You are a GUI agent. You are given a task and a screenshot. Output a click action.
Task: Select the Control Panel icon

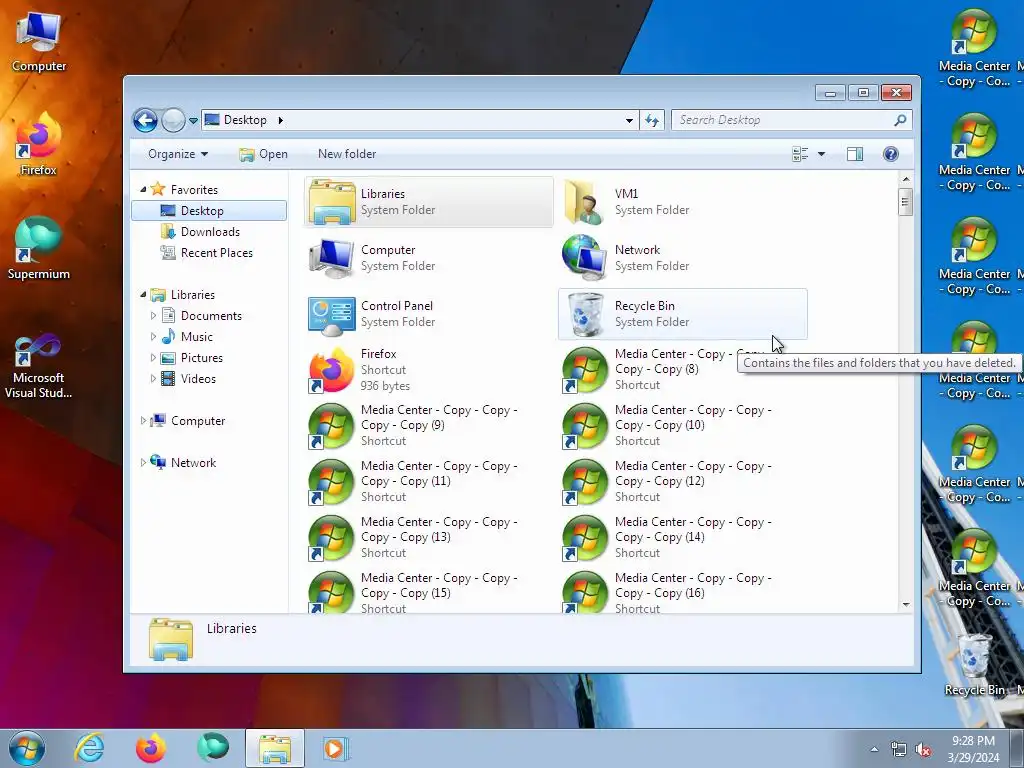(332, 314)
